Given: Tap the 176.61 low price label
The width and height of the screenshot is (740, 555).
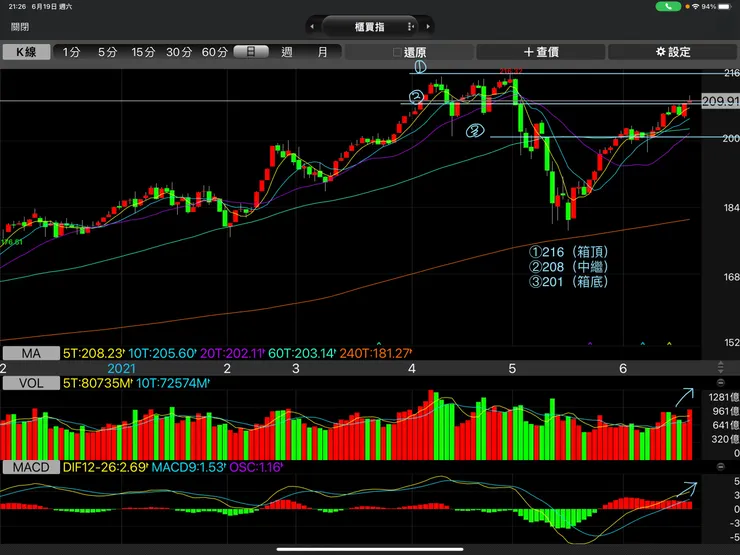Looking at the screenshot, I should coord(12,242).
